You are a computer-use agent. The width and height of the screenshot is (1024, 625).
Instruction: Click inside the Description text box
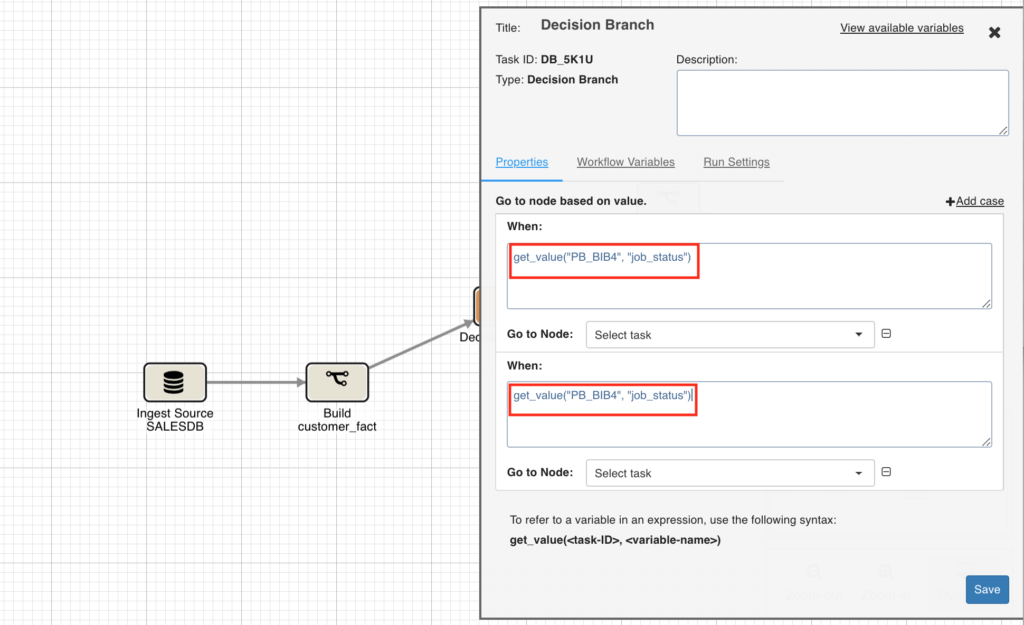[842, 102]
